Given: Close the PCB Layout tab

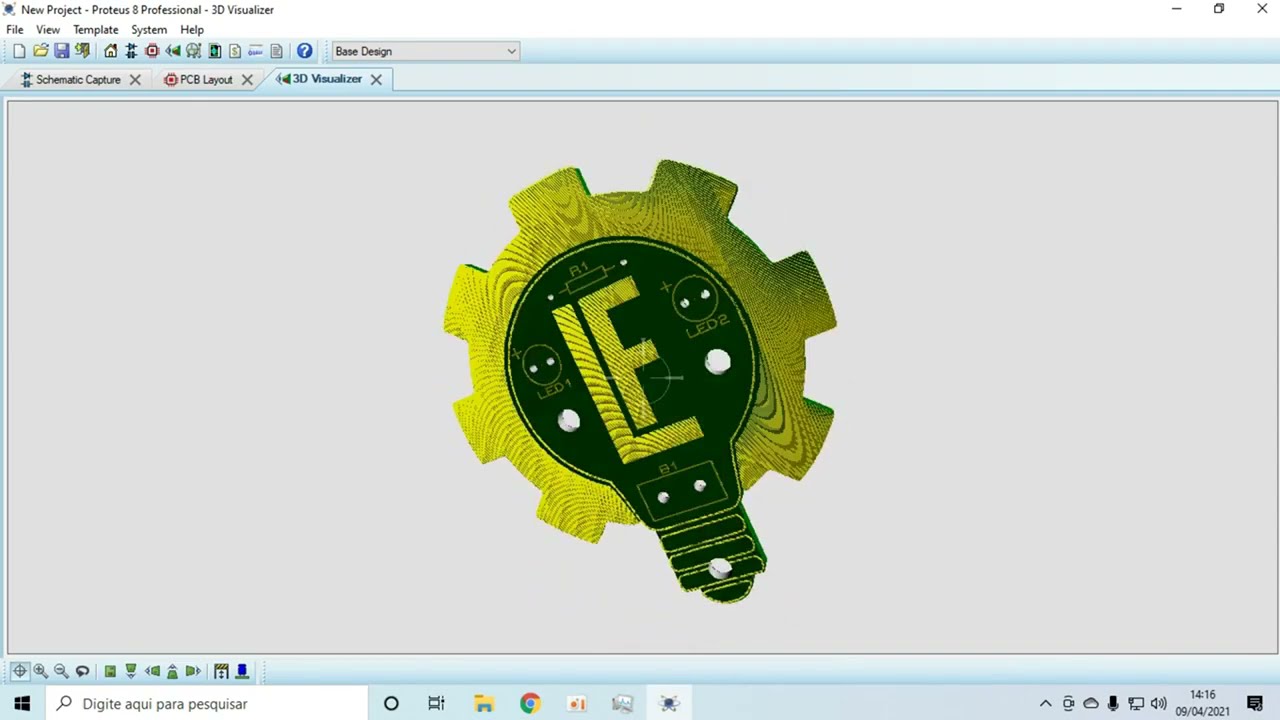Looking at the screenshot, I should 247,80.
